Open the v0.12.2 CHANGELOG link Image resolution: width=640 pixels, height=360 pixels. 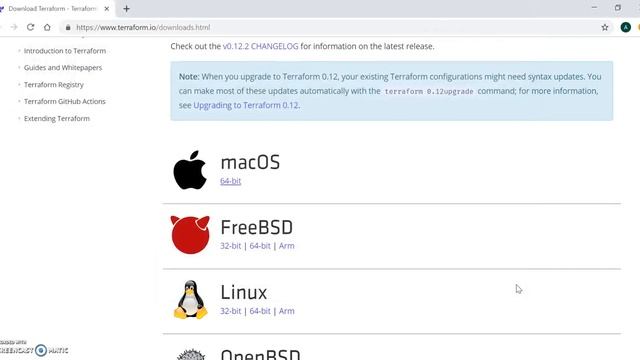click(260, 46)
